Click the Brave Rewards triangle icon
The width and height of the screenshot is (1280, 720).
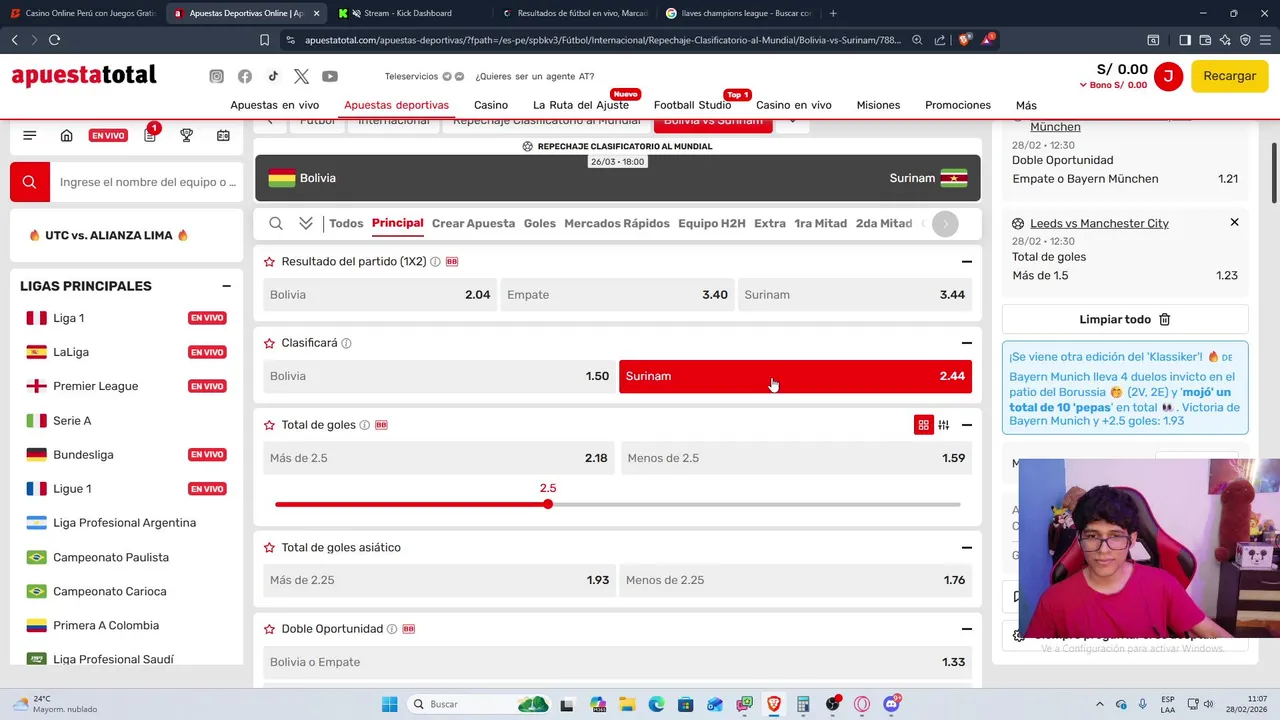click(988, 39)
